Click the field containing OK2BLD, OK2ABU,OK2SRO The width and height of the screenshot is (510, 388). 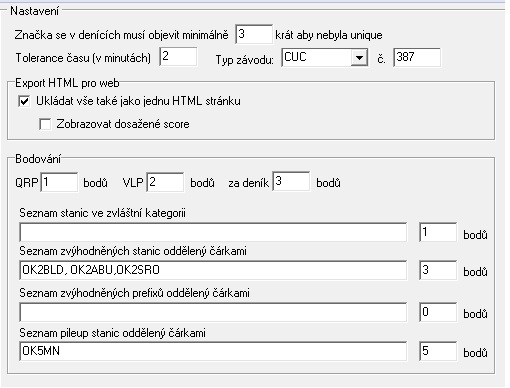(x=213, y=270)
